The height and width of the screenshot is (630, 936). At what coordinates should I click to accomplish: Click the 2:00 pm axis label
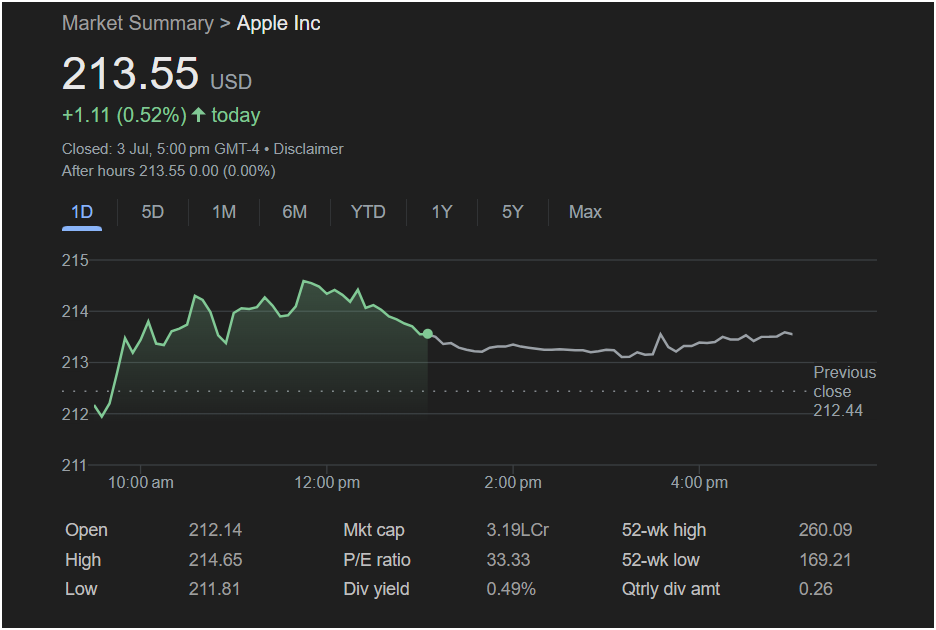(513, 483)
